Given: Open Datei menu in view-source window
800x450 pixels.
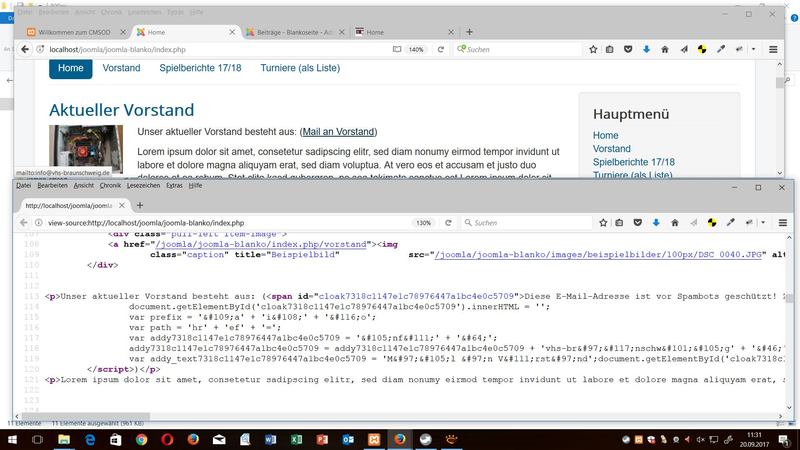Looking at the screenshot, I should coord(23,186).
